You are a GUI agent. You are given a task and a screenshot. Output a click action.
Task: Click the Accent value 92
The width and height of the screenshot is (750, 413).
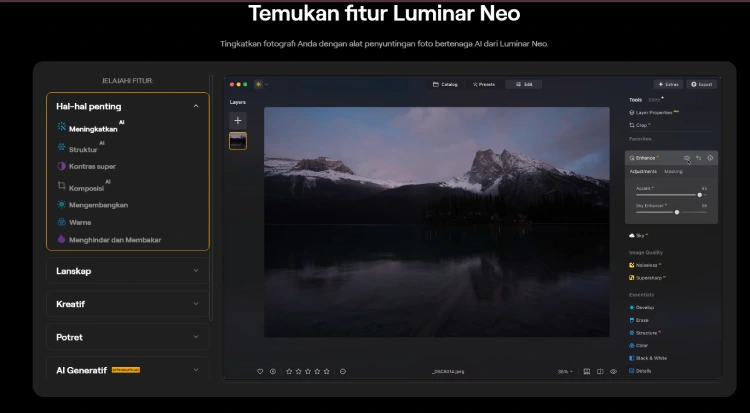[x=704, y=189]
